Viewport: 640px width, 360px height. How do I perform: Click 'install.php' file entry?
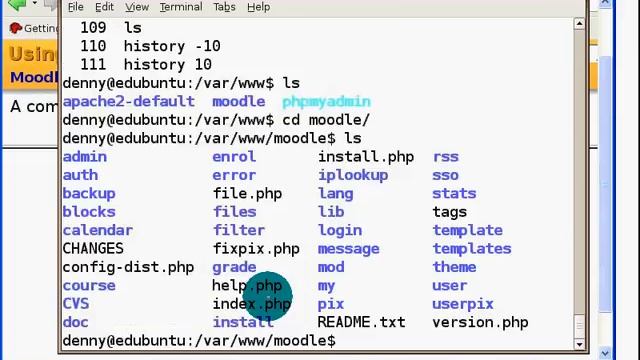click(366, 157)
